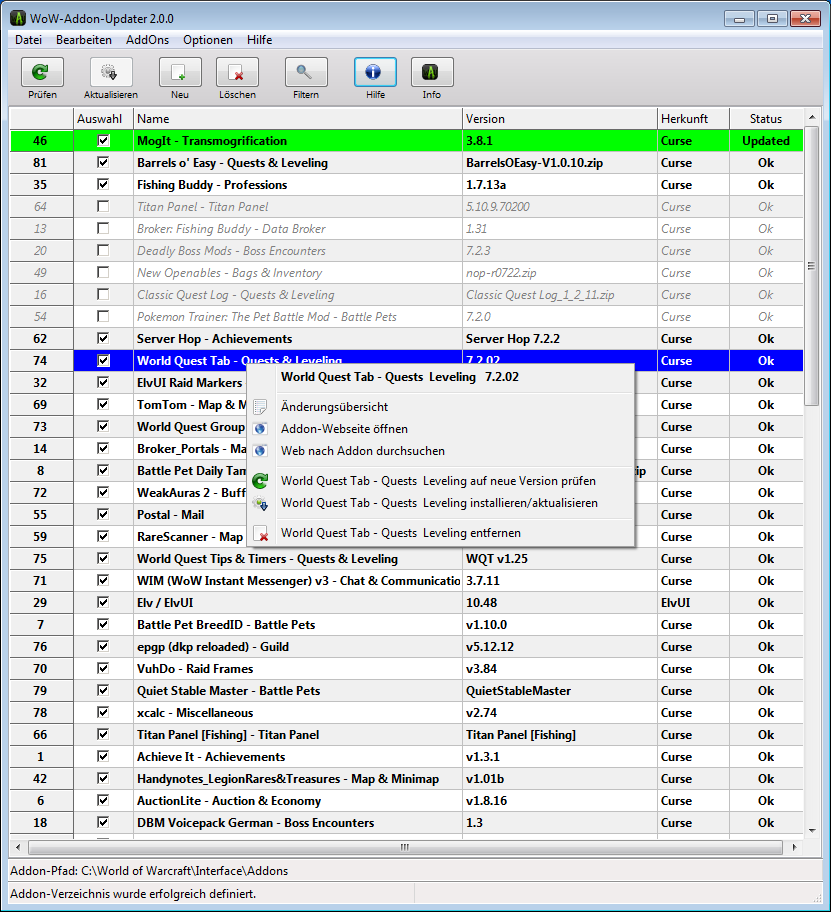The height and width of the screenshot is (912, 831).
Task: Open the Bearbeiten menu
Action: (x=84, y=40)
